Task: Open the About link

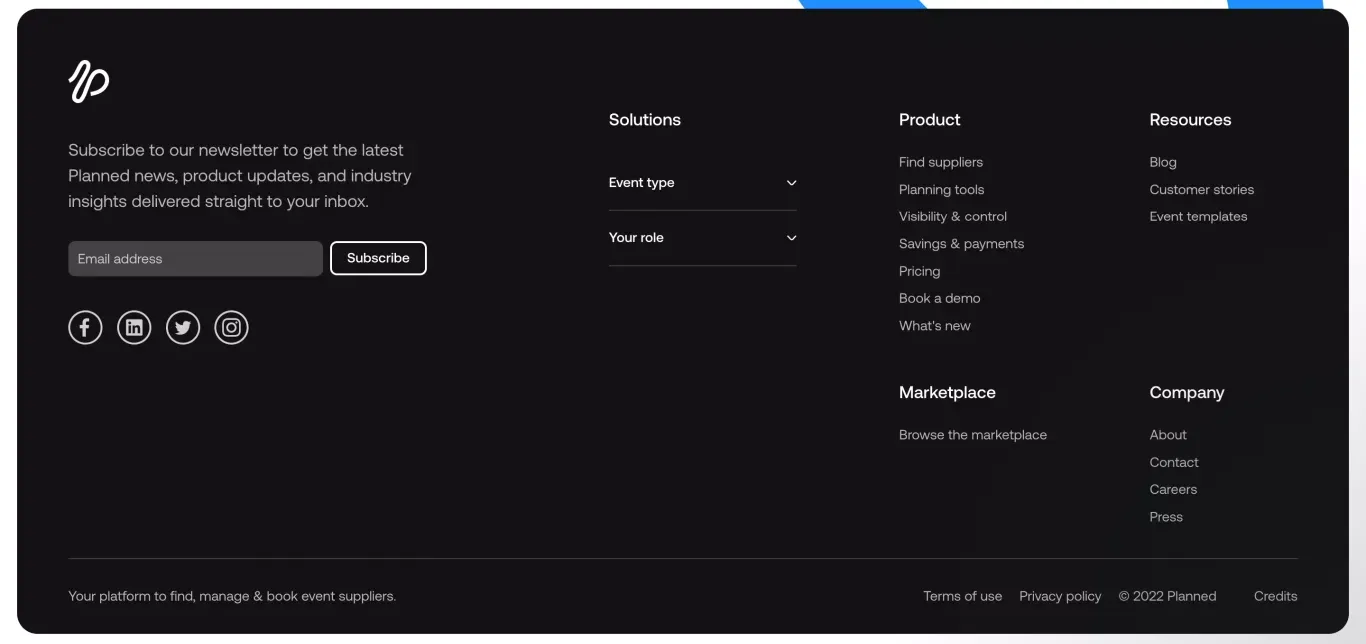Action: point(1168,435)
